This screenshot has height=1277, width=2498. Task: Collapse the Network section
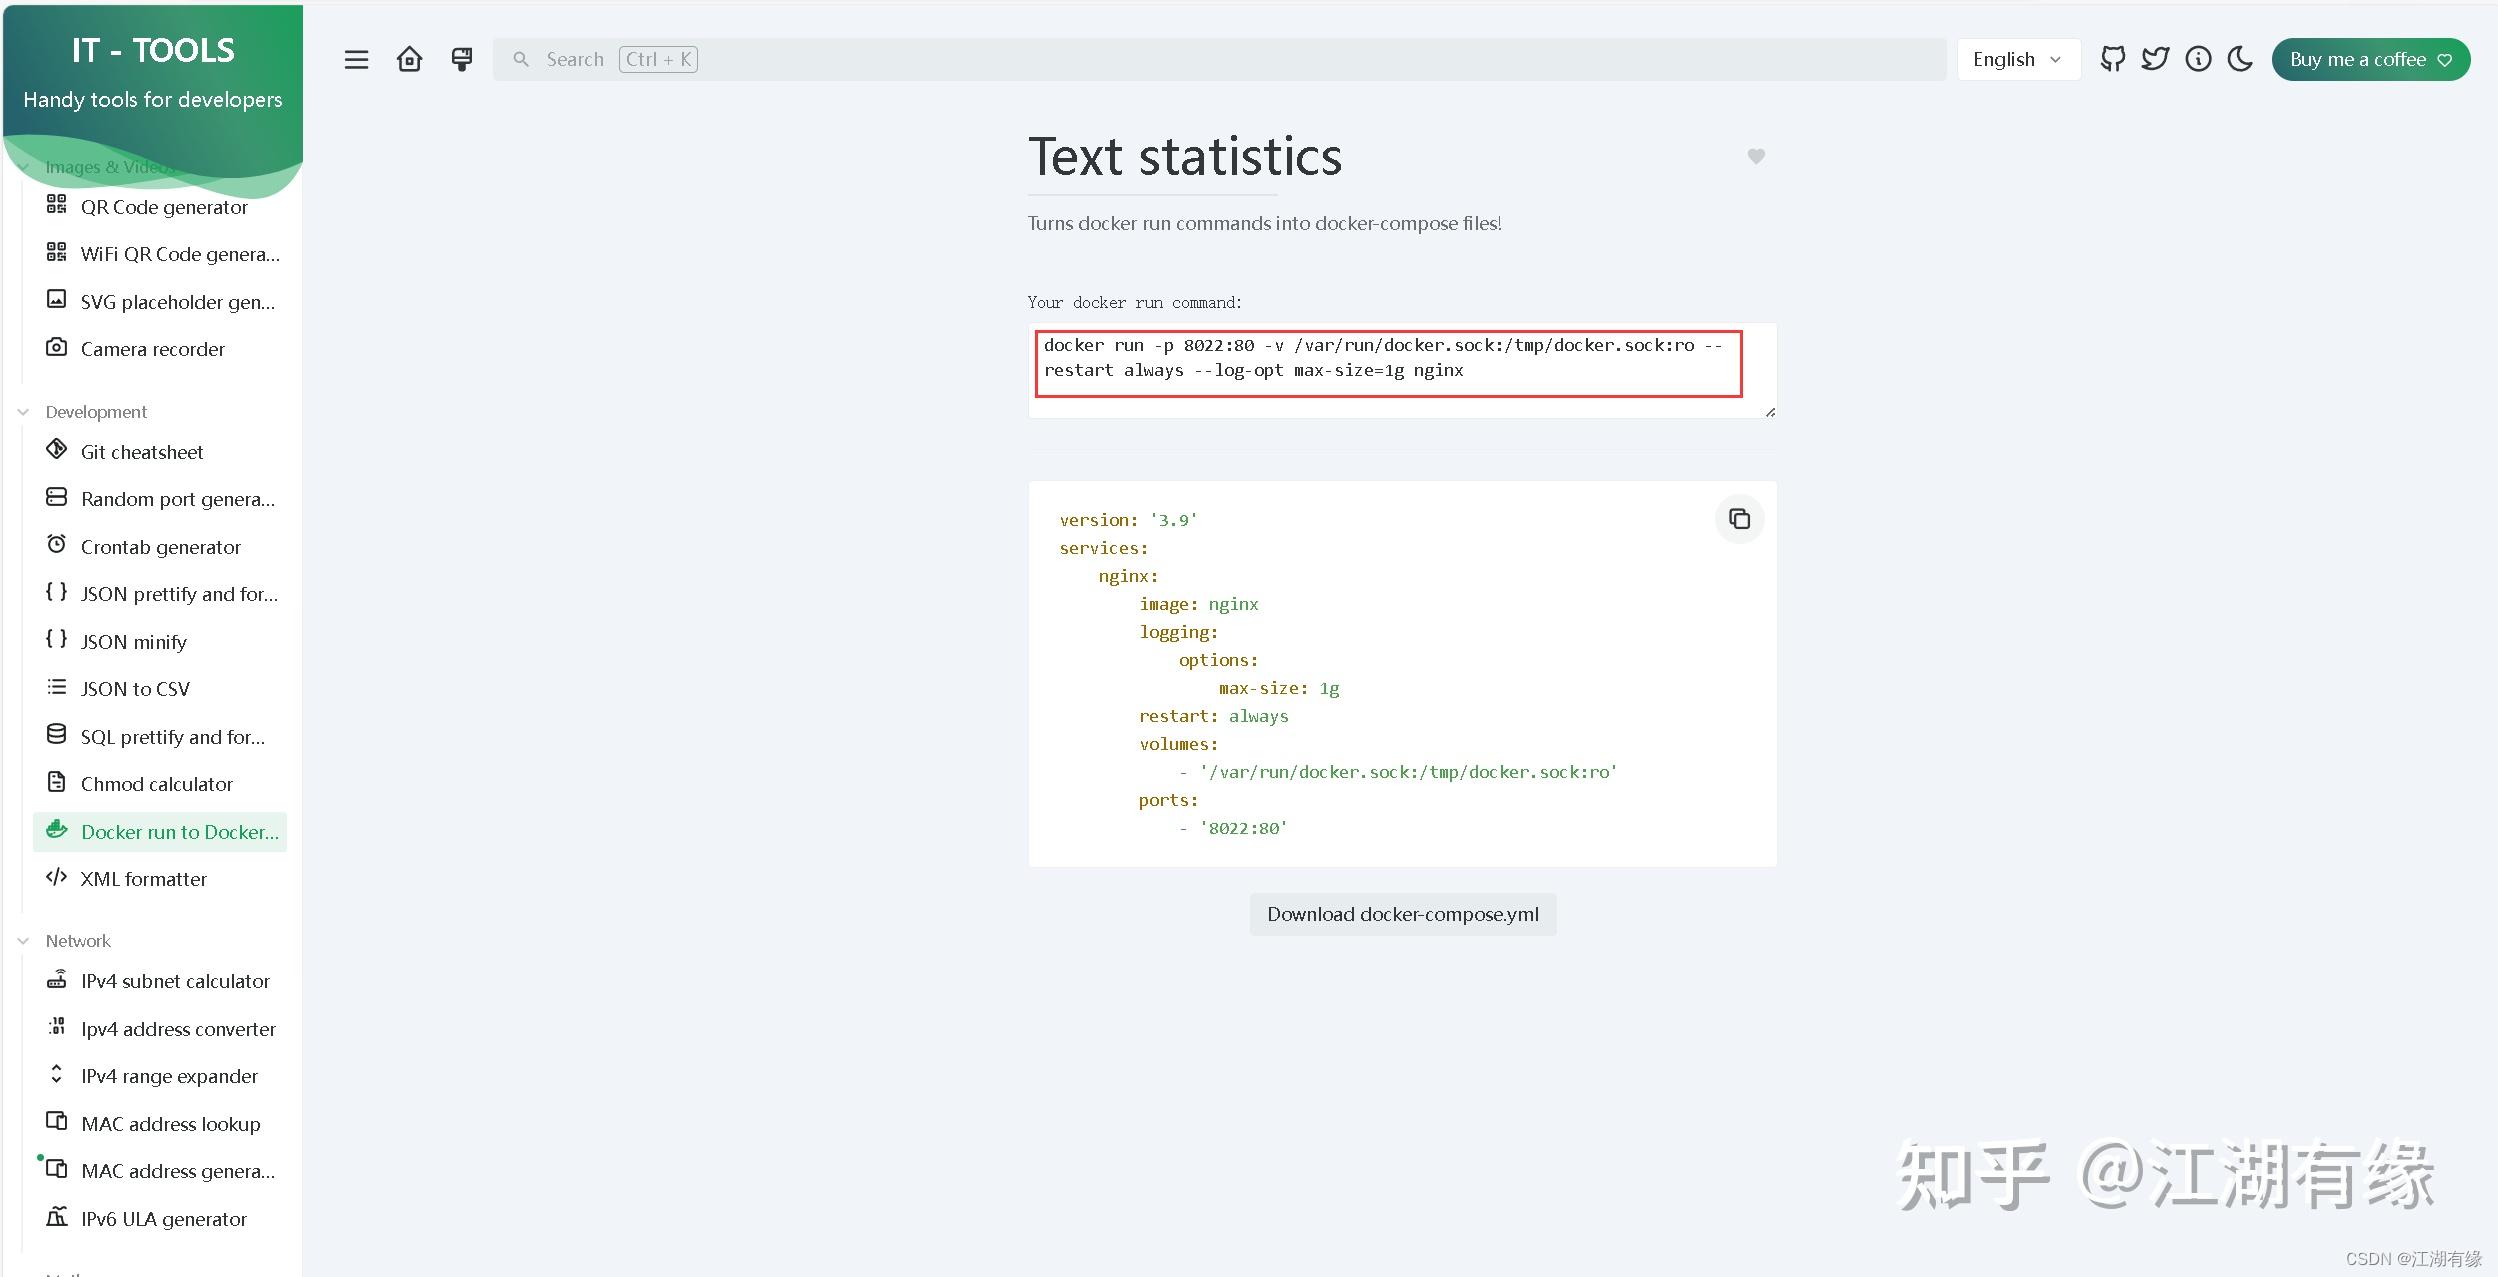(x=22, y=940)
